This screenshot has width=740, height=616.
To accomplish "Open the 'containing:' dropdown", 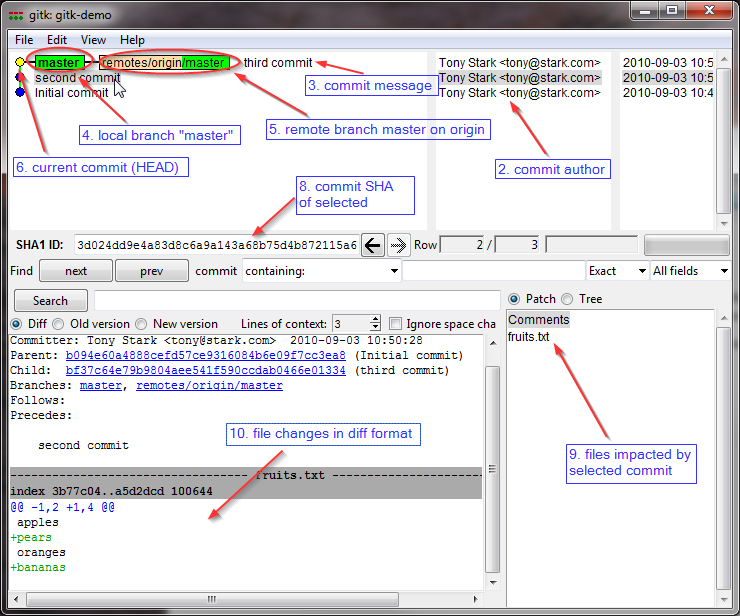I will coord(321,271).
